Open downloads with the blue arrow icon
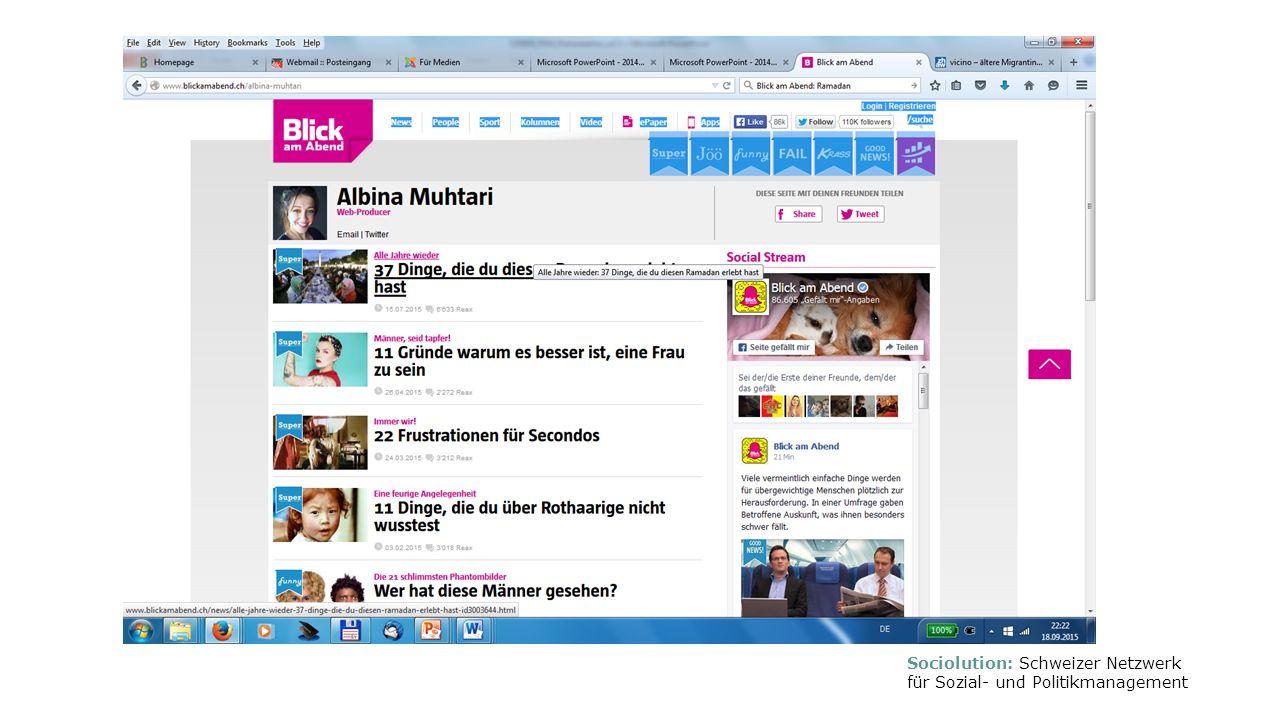This screenshot has width=1280, height=720. pyautogui.click(x=1005, y=86)
